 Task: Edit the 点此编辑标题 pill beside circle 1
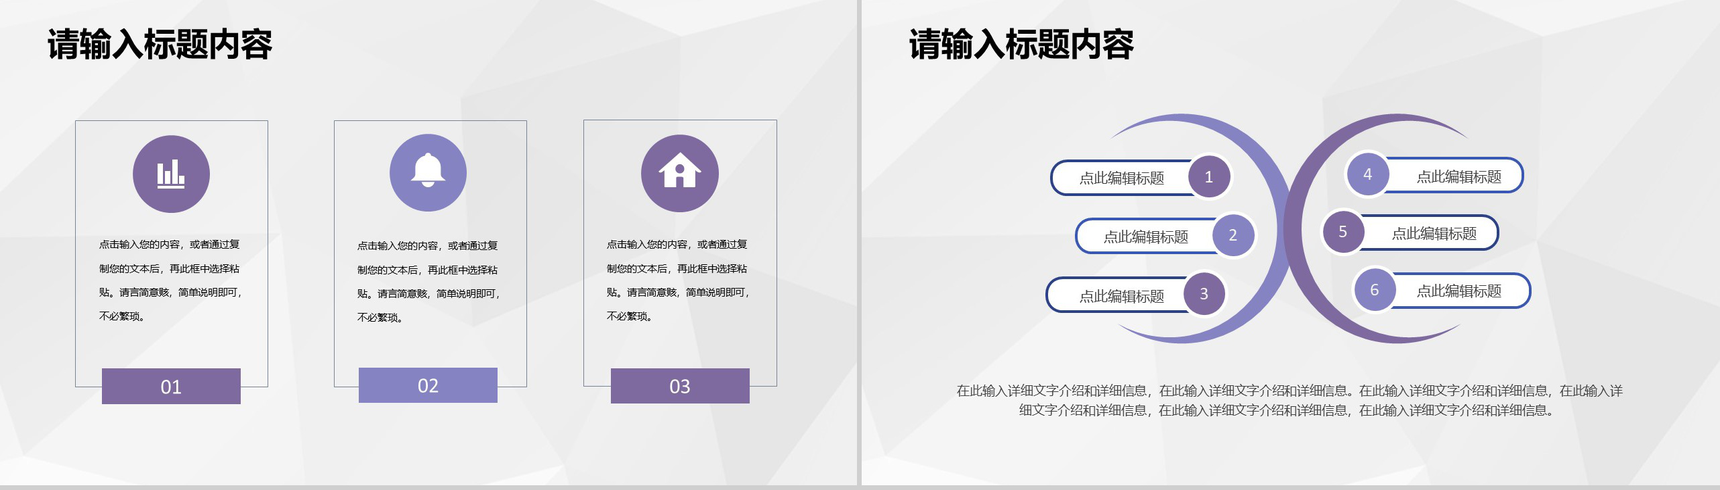tap(1120, 178)
